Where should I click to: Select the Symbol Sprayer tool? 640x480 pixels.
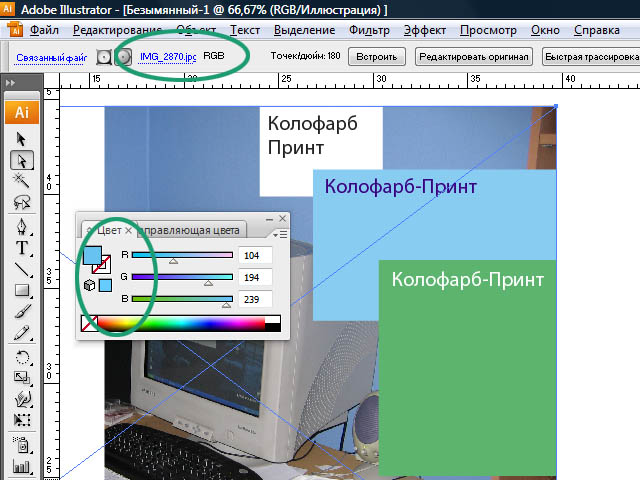21,445
